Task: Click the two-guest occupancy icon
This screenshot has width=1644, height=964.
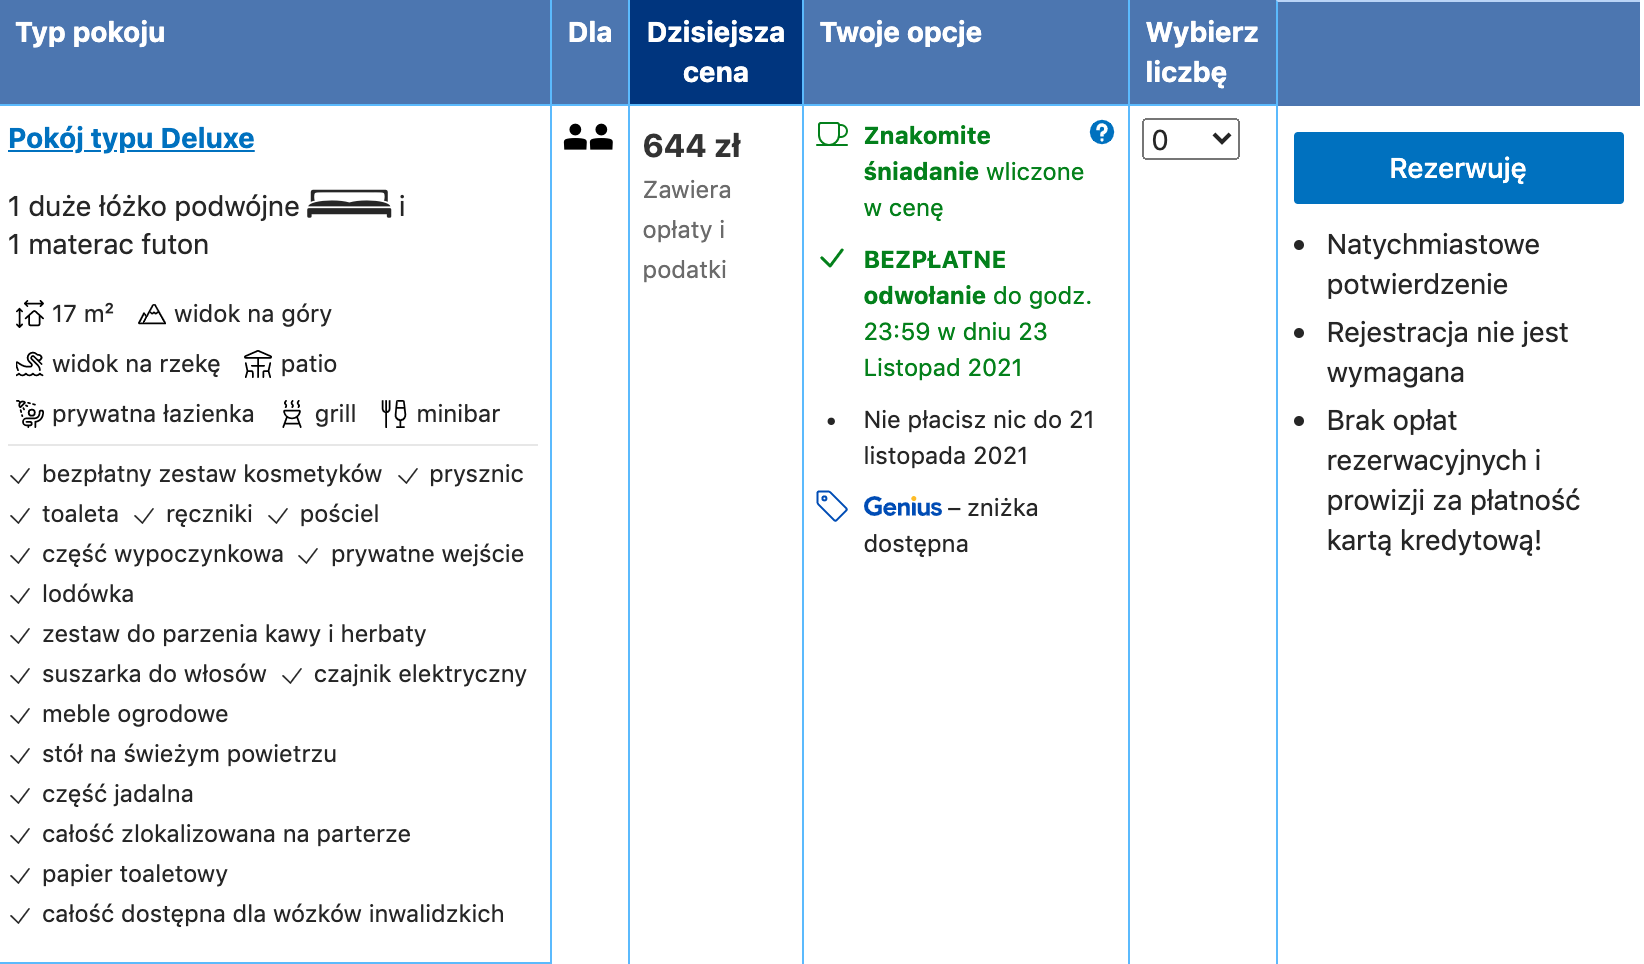Action: tap(588, 137)
